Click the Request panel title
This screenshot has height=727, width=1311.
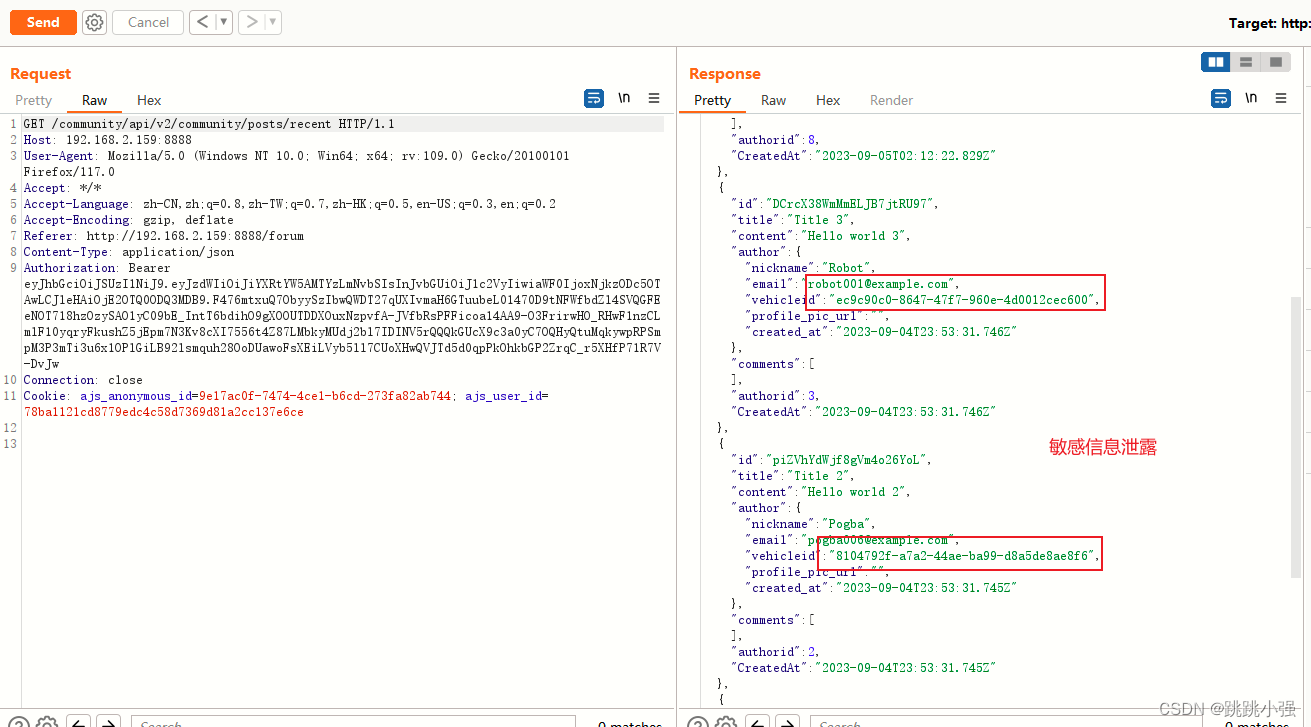click(x=41, y=74)
